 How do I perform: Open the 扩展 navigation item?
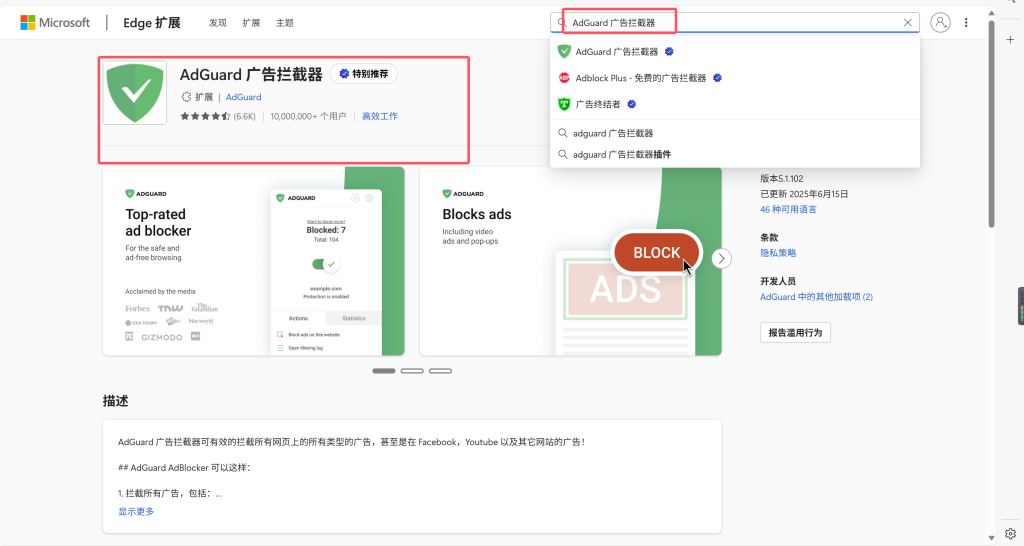[x=251, y=23]
